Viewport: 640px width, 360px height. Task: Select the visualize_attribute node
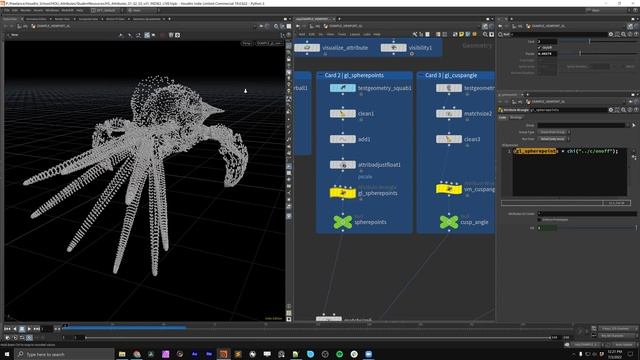tap(307, 48)
